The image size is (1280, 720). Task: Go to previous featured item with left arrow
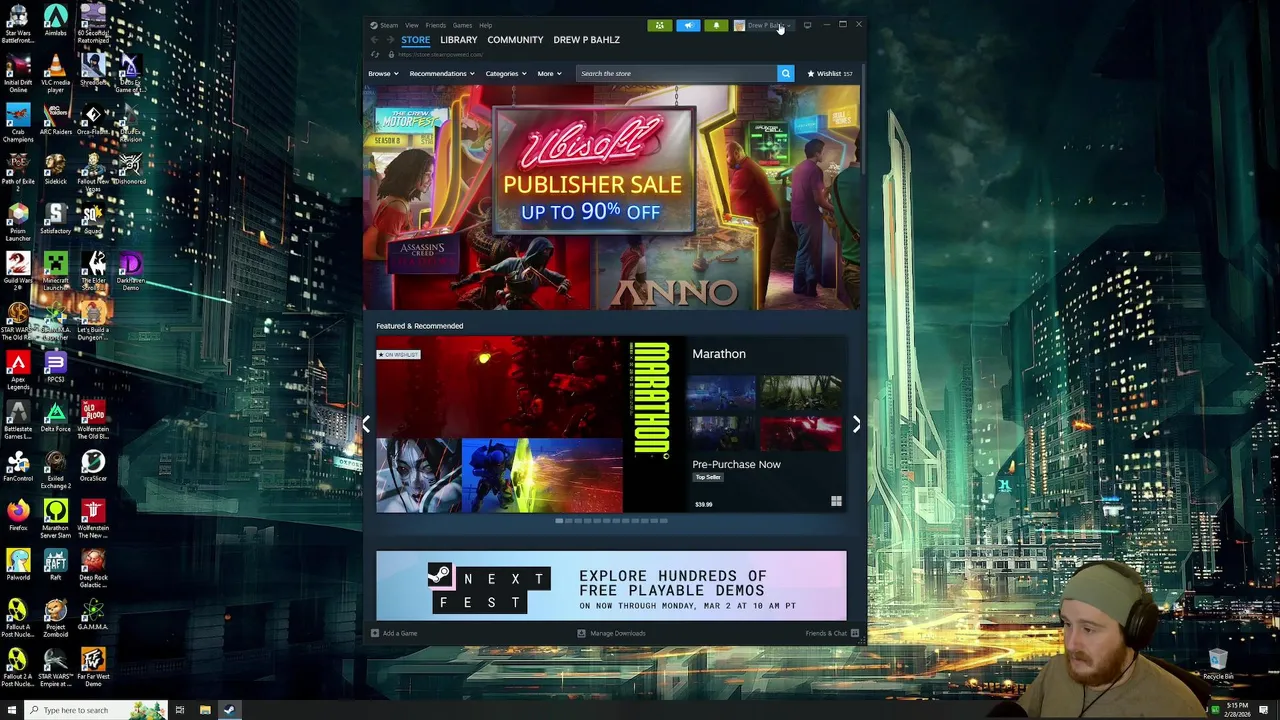[x=366, y=424]
